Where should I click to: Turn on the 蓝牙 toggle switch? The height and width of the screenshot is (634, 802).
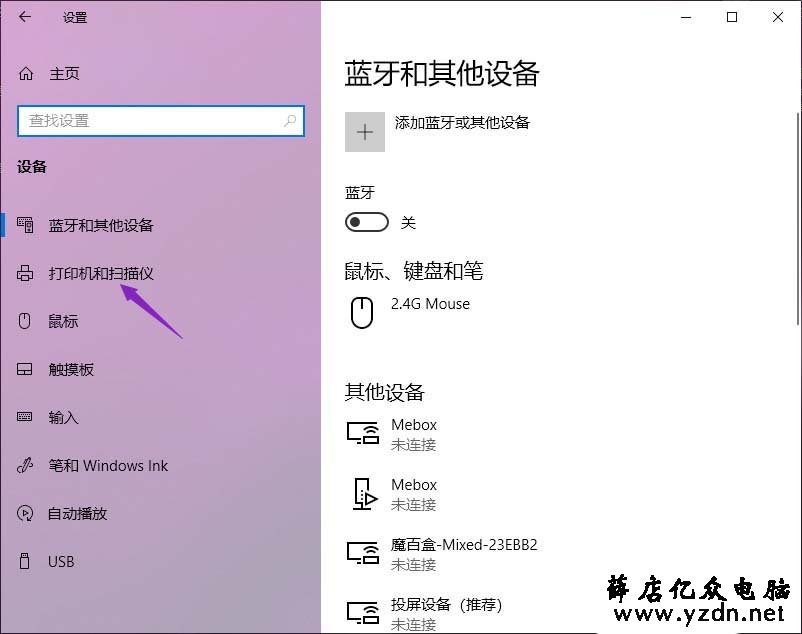[x=367, y=222]
